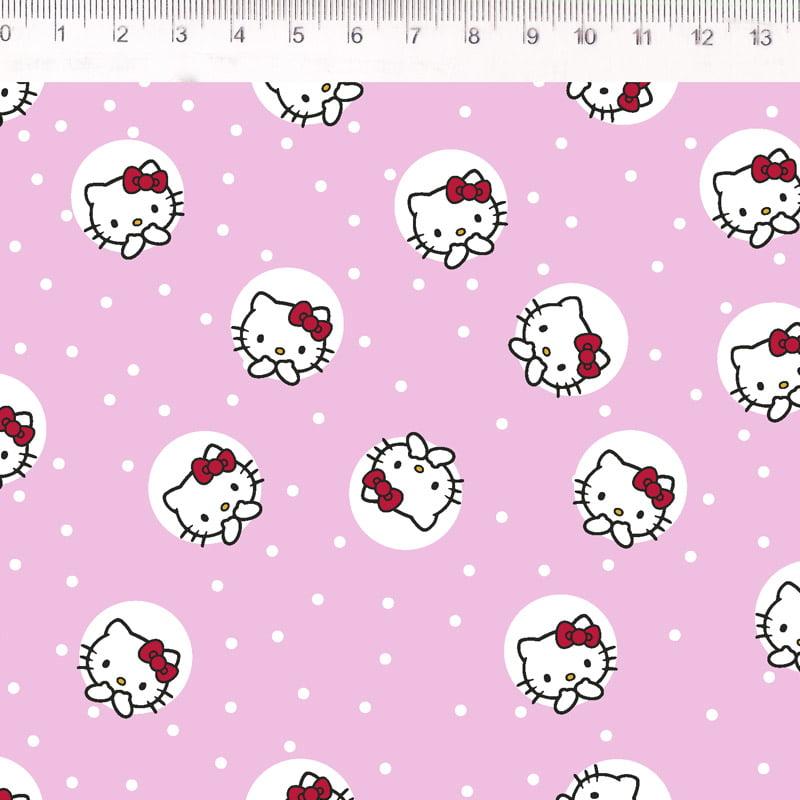
Task: Click the ruler mark labeled 4
Action: (238, 35)
